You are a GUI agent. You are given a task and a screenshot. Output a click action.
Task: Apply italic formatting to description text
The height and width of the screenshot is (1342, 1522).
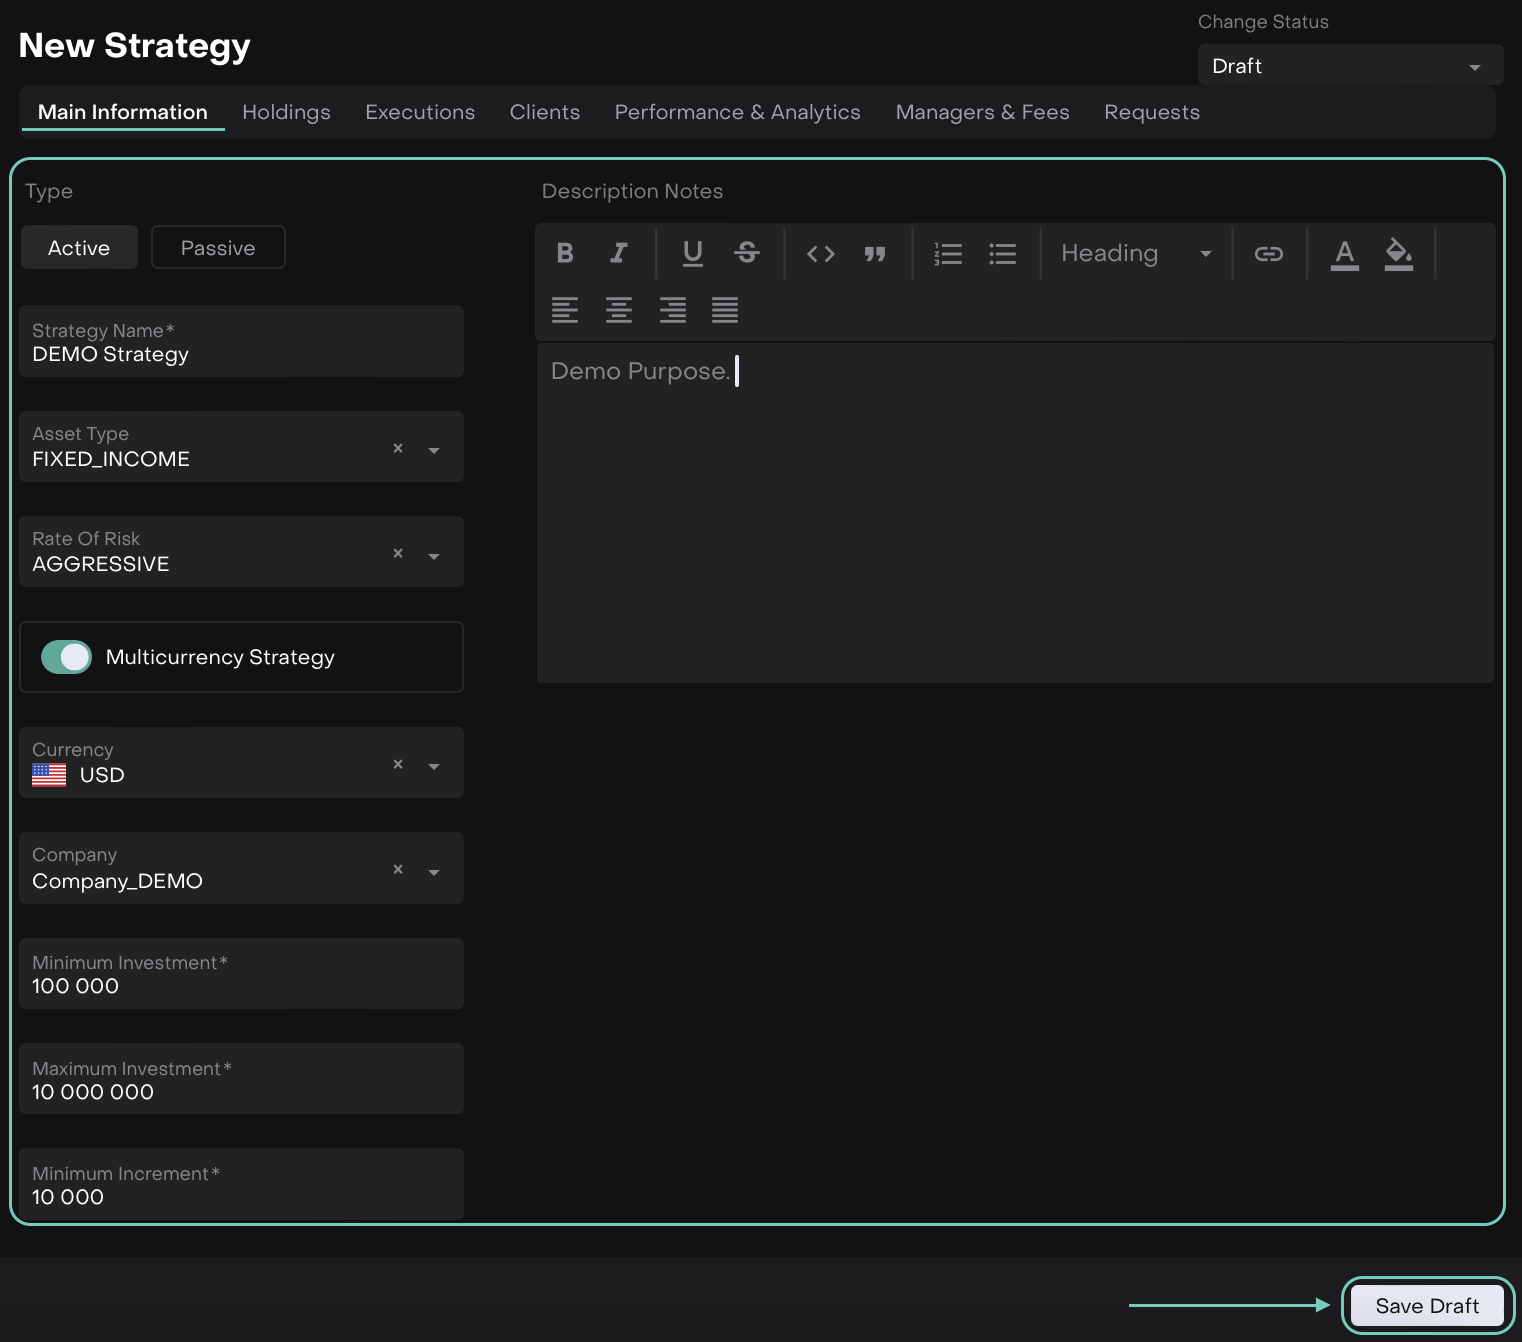point(619,253)
